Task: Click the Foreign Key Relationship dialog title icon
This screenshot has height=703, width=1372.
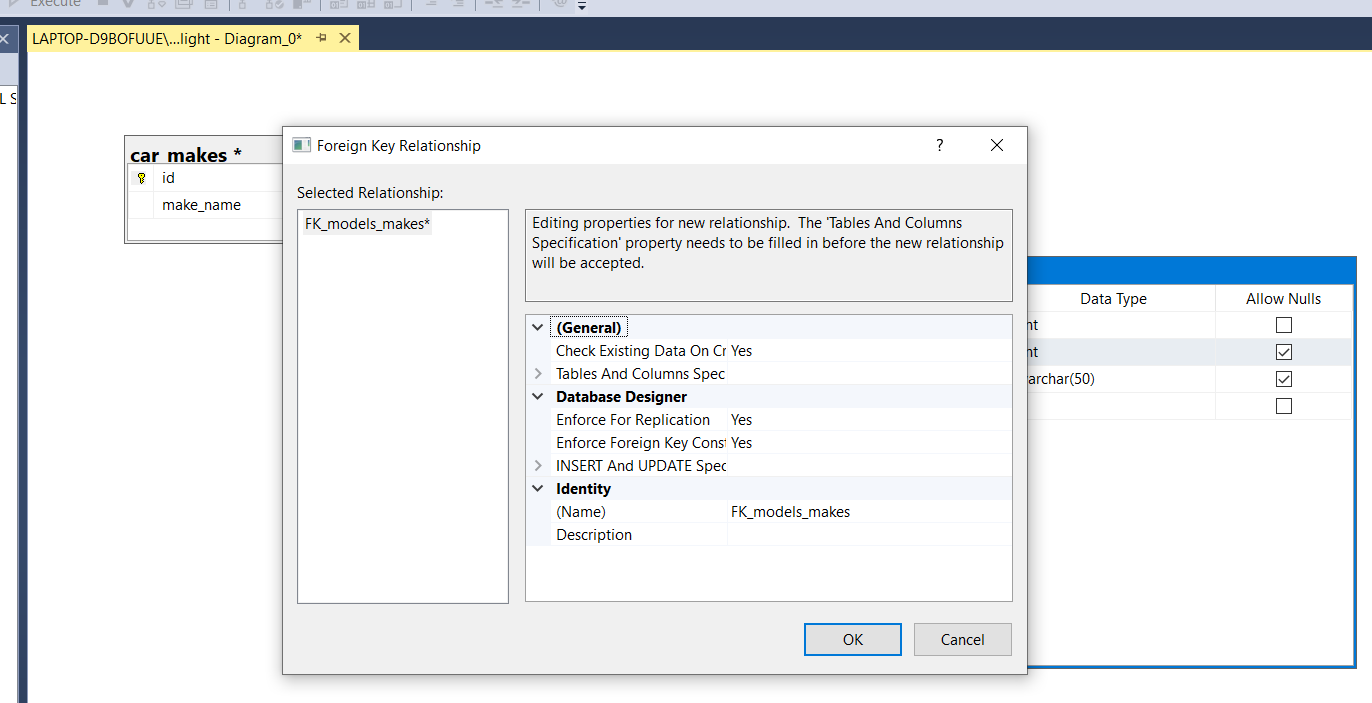Action: (x=301, y=145)
